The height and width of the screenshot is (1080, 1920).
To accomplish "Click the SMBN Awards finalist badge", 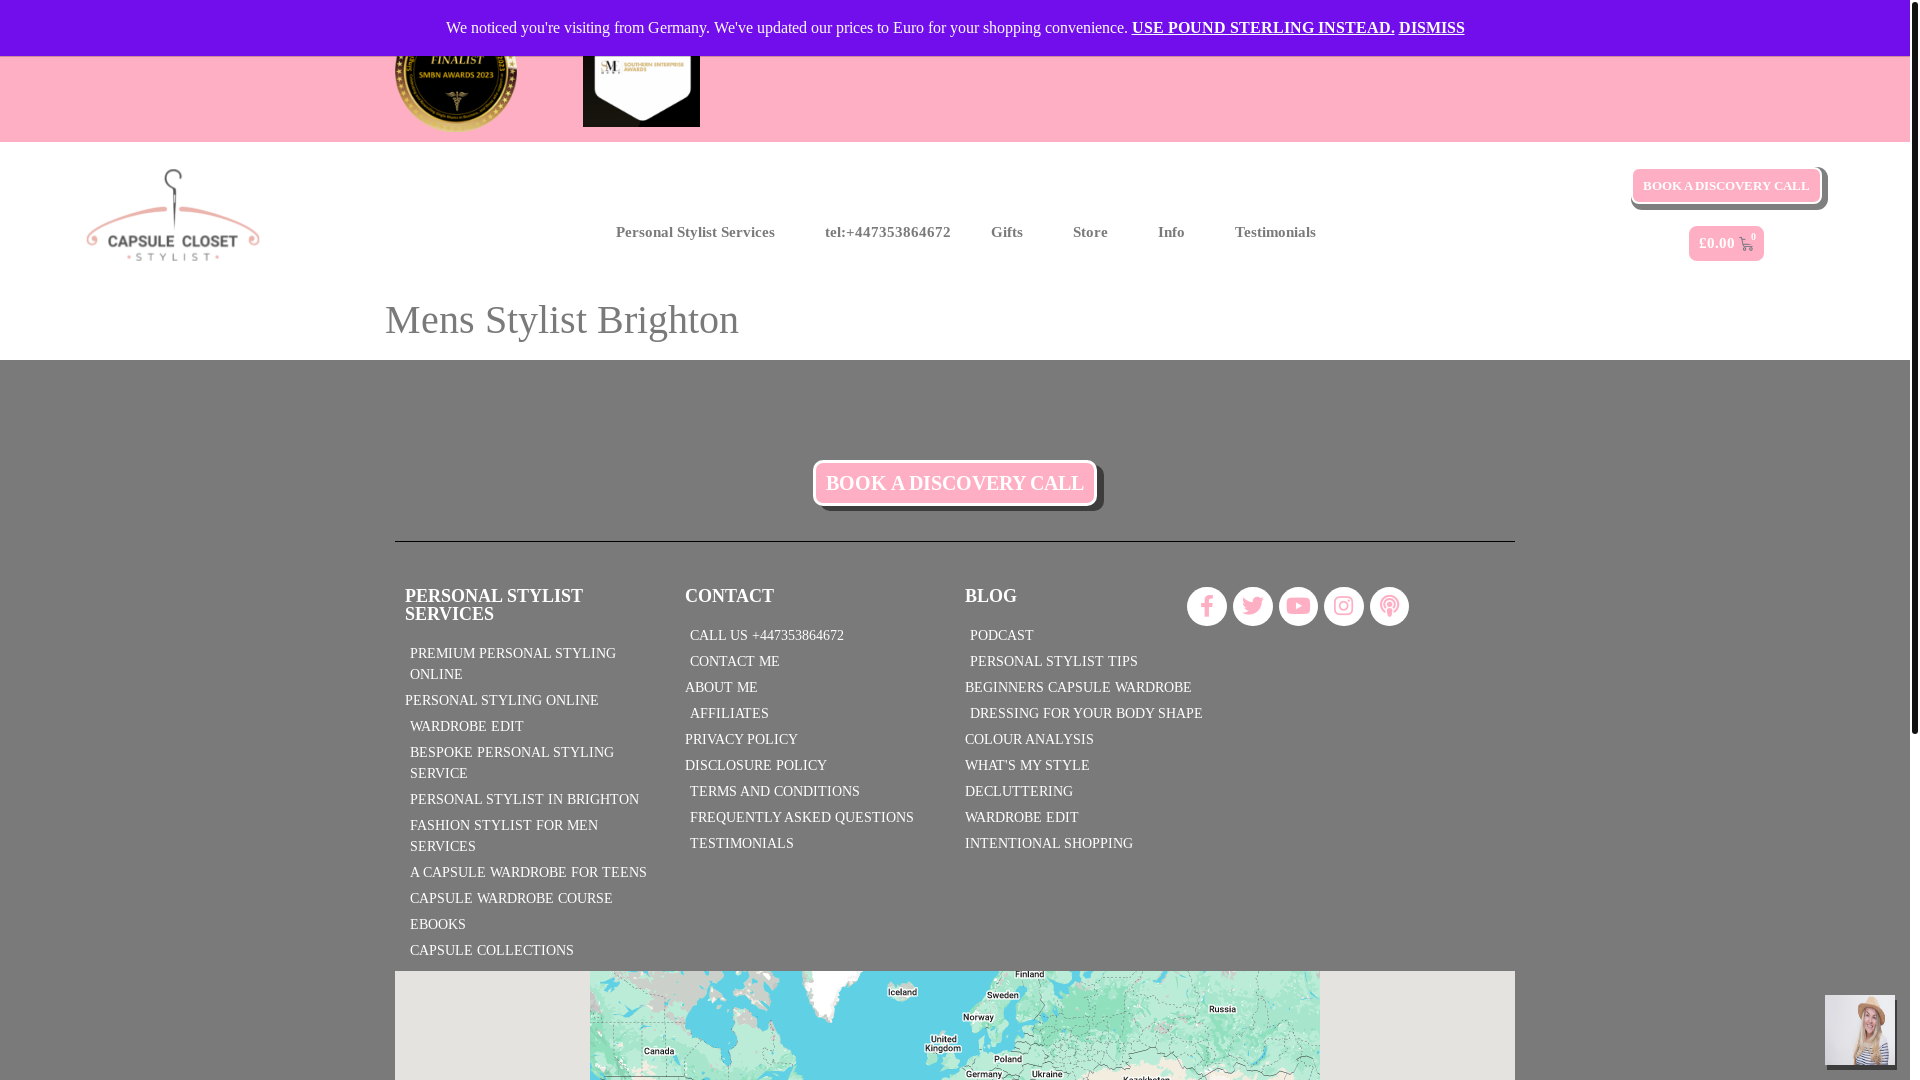I will coord(456,92).
